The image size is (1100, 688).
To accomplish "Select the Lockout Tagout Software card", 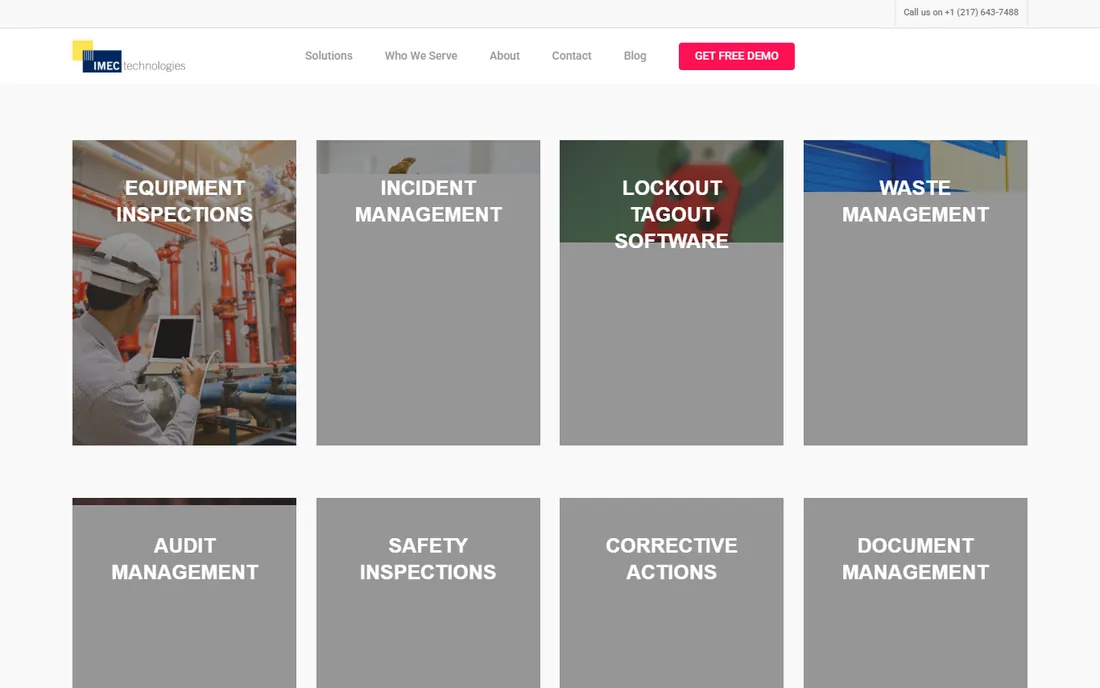I will pos(671,292).
